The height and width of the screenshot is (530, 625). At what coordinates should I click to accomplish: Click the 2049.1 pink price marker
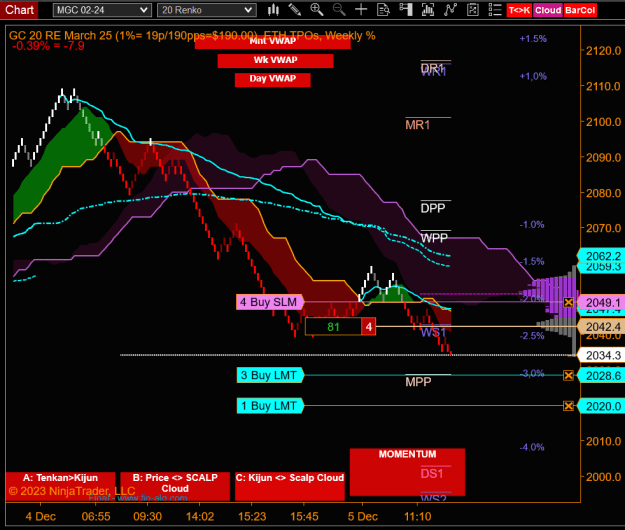(603, 302)
